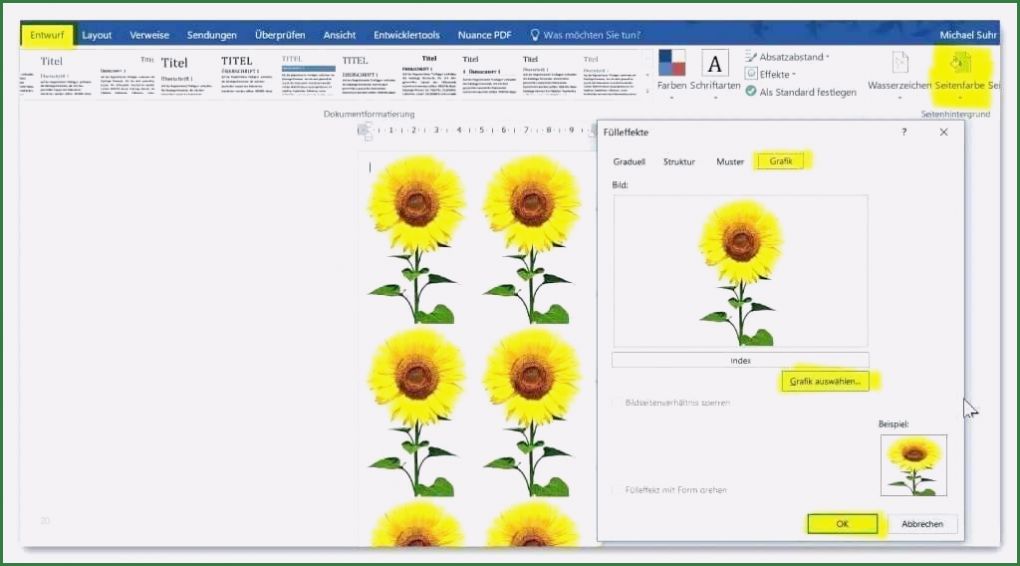This screenshot has width=1020, height=566.
Task: Click the help question mark in Fülleffekte dialog
Action: point(904,132)
